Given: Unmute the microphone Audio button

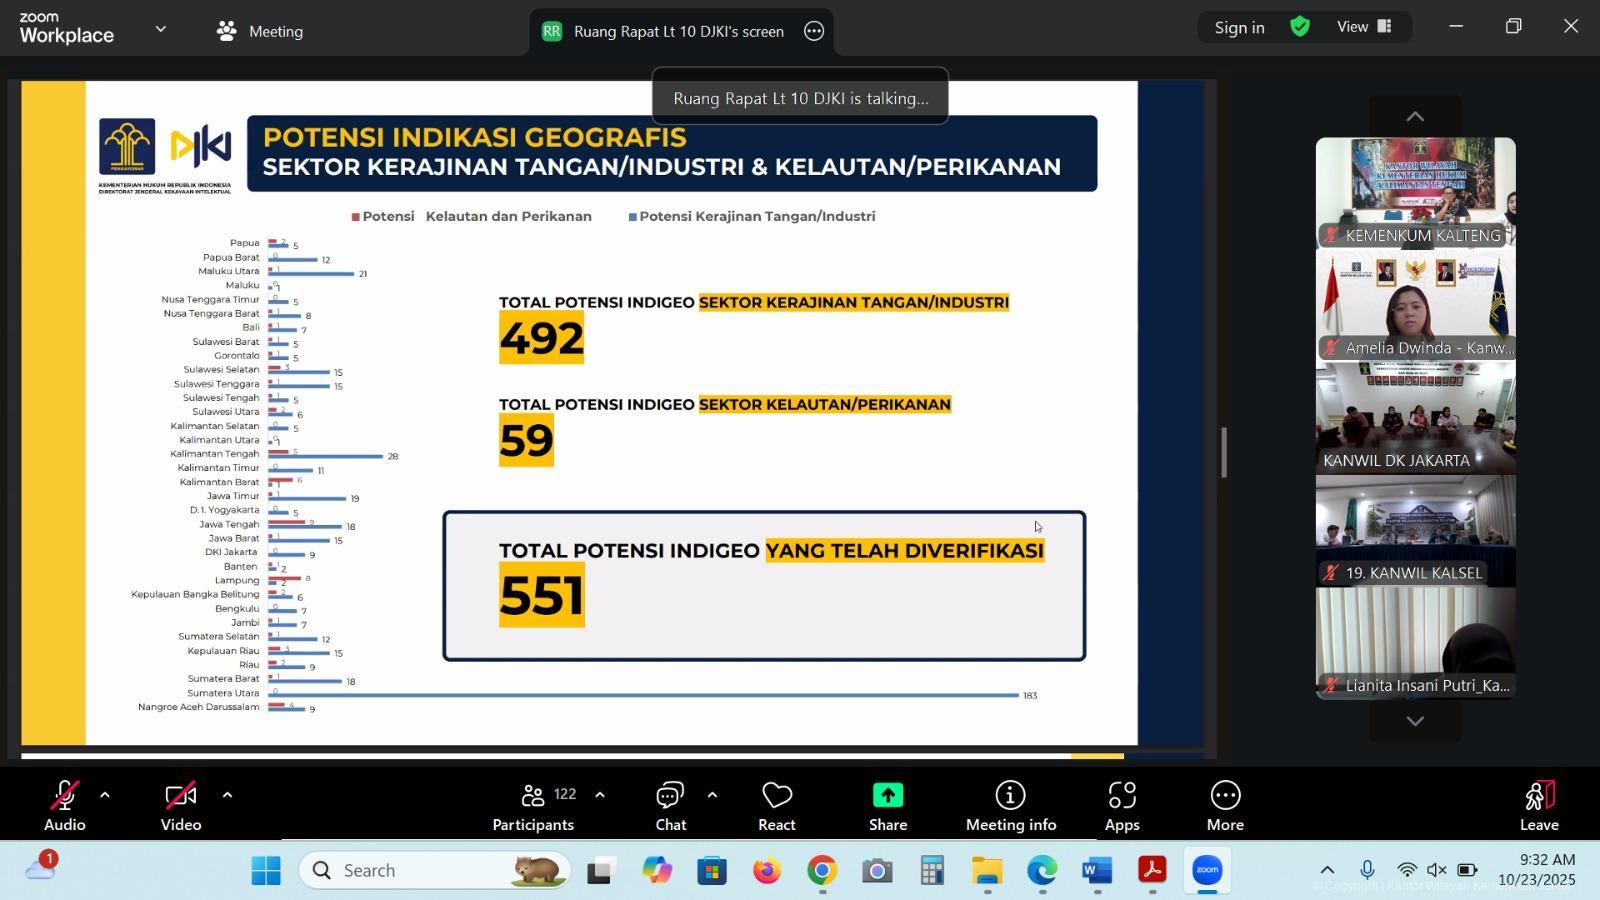Looking at the screenshot, I should click(x=64, y=806).
